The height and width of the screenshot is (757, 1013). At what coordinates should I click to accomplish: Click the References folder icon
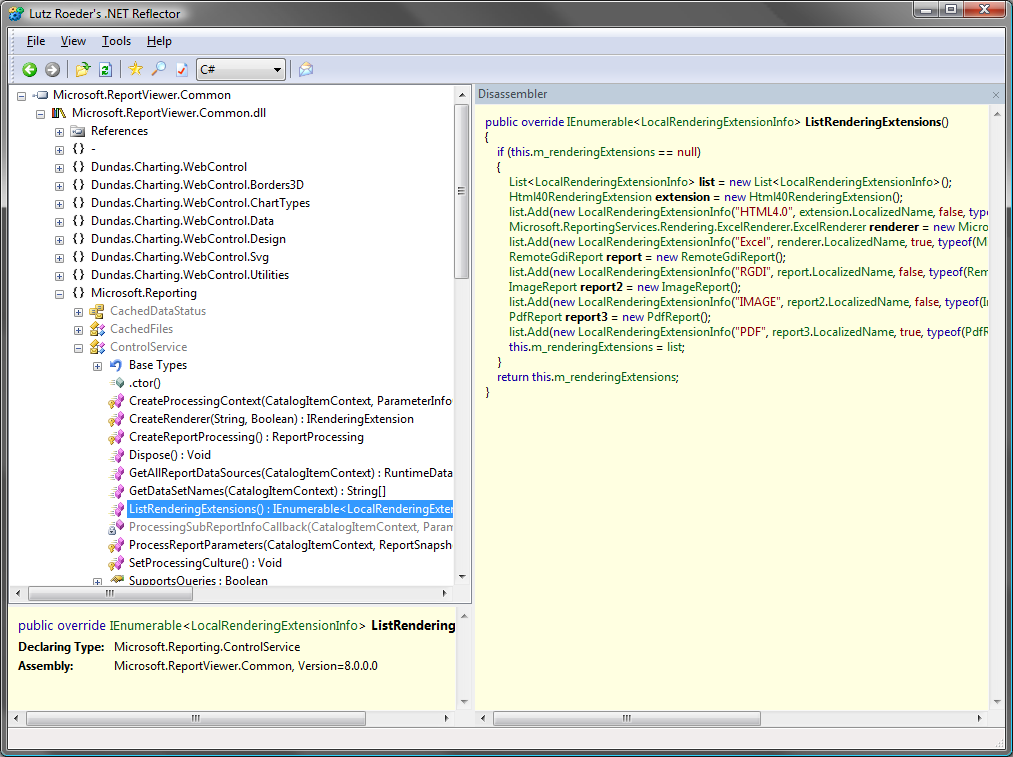pyautogui.click(x=78, y=131)
